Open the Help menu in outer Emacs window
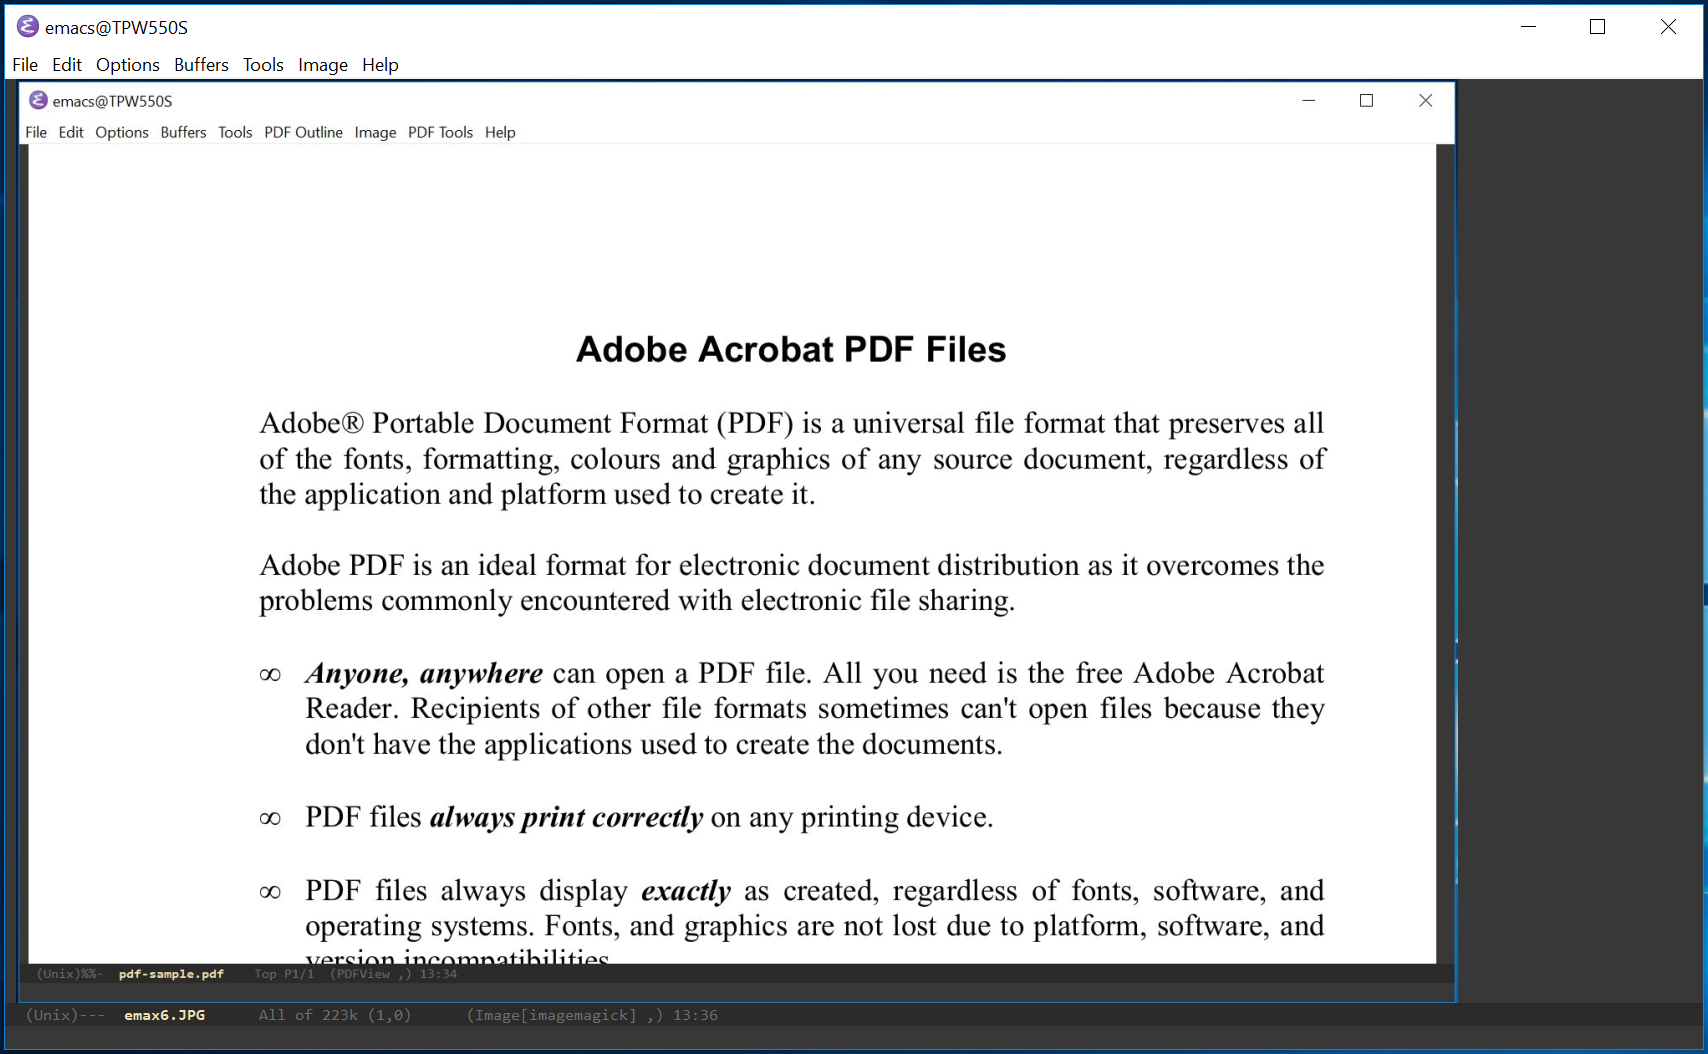 coord(380,65)
